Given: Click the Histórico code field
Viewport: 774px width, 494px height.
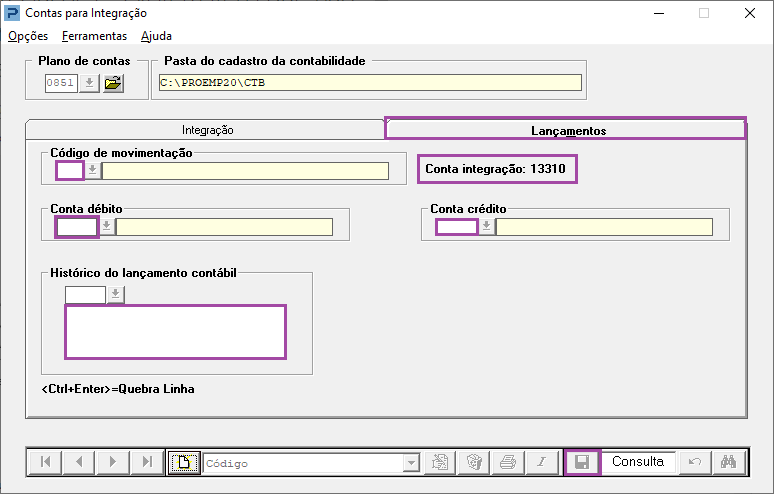Looking at the screenshot, I should pyautogui.click(x=85, y=295).
